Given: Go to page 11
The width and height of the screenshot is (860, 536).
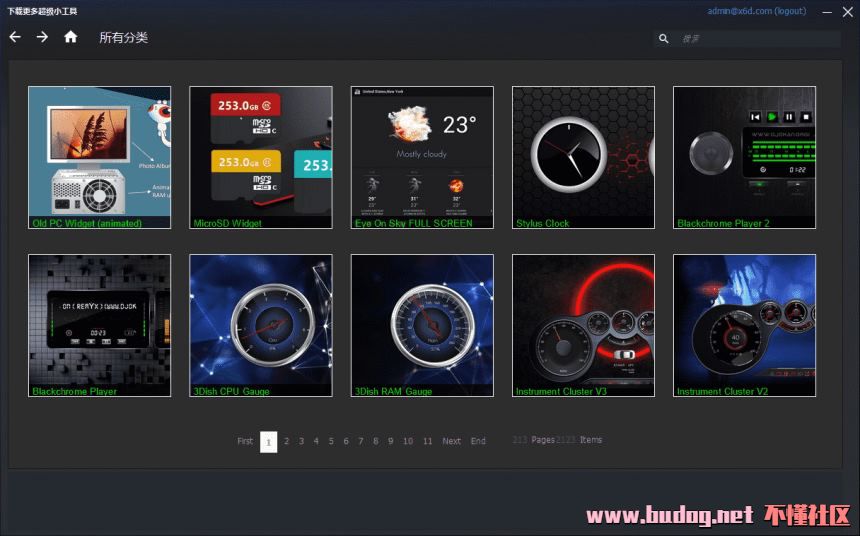Looking at the screenshot, I should 427,441.
